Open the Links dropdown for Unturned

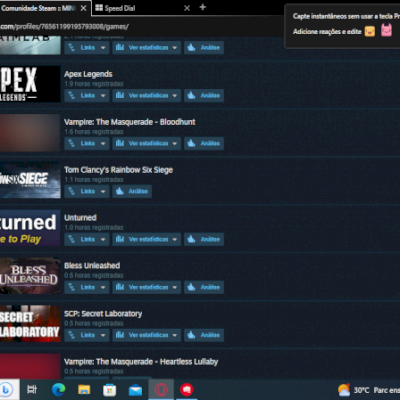click(x=87, y=239)
